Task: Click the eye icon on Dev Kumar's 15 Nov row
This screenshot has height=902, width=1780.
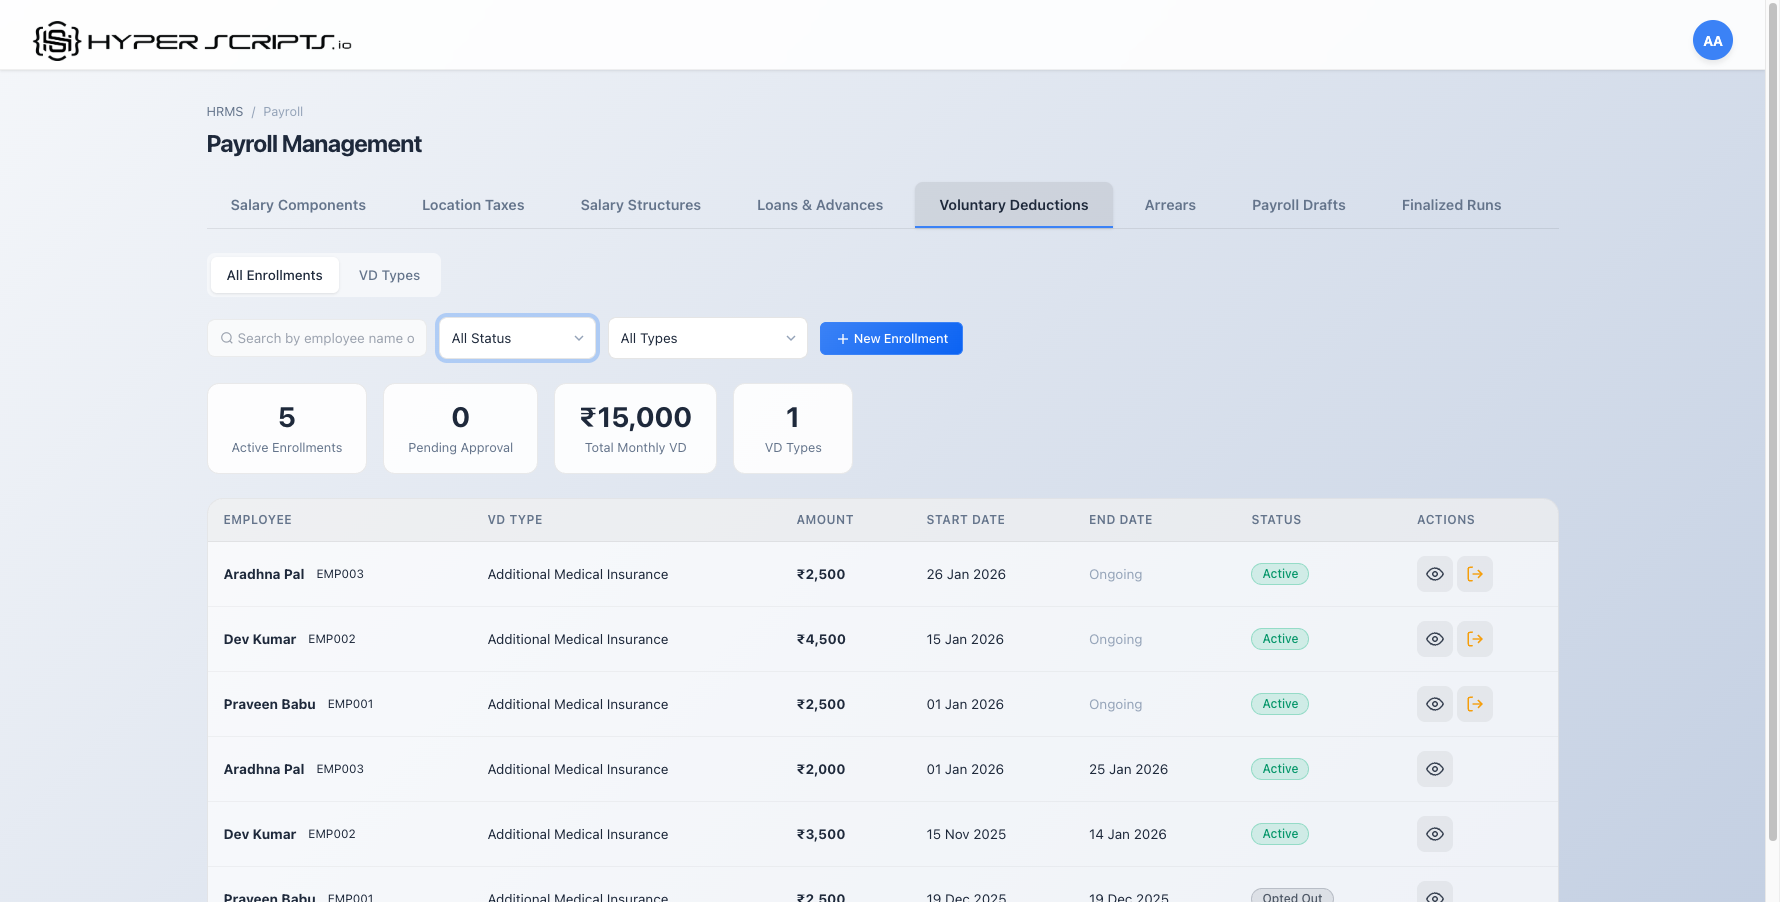Action: pos(1434,834)
